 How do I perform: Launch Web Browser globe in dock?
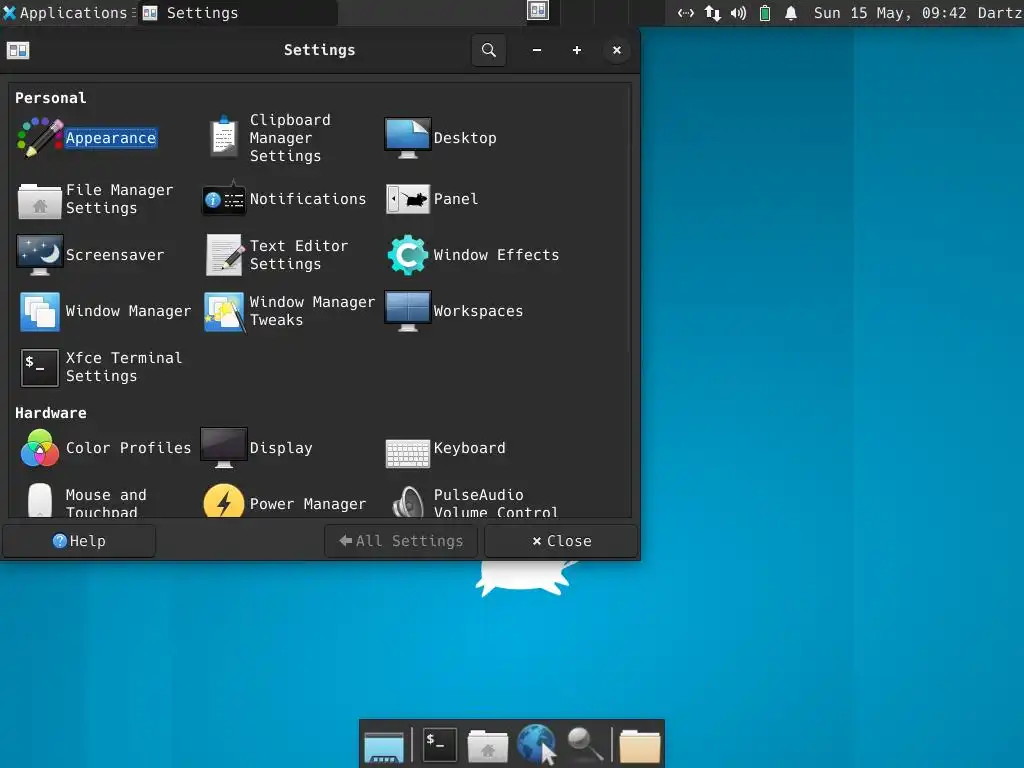[x=536, y=743]
